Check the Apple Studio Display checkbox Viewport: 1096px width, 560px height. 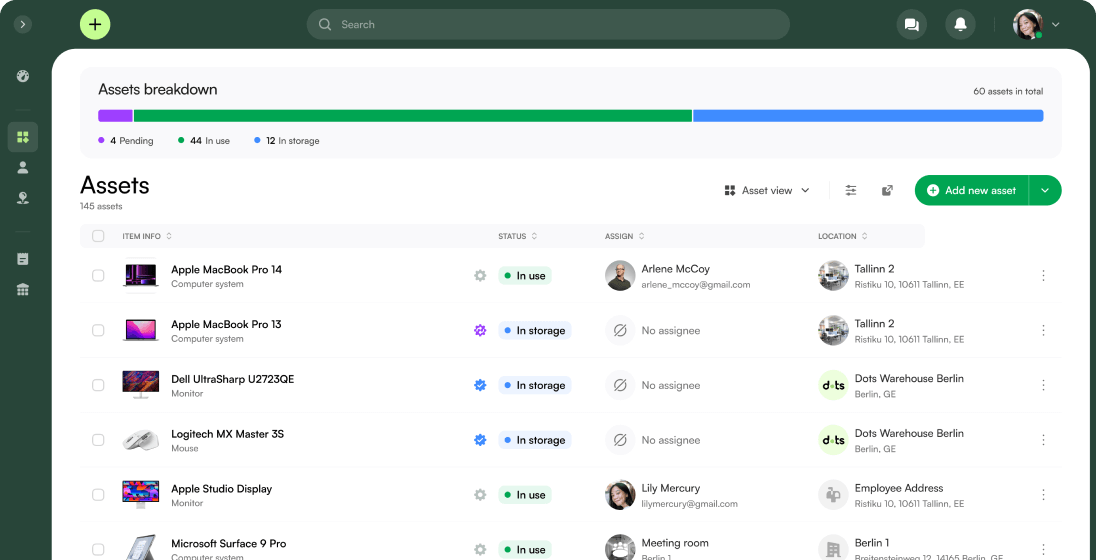click(98, 494)
